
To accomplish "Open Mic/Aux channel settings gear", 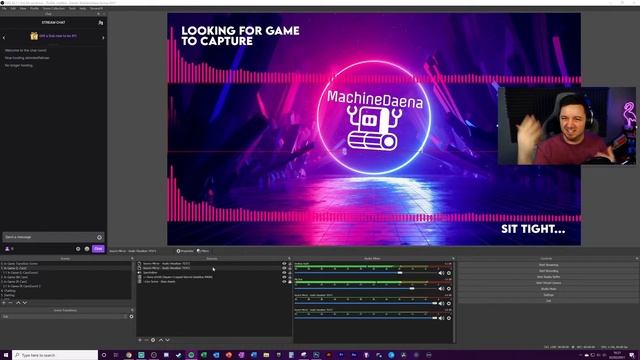I will 449,289.
